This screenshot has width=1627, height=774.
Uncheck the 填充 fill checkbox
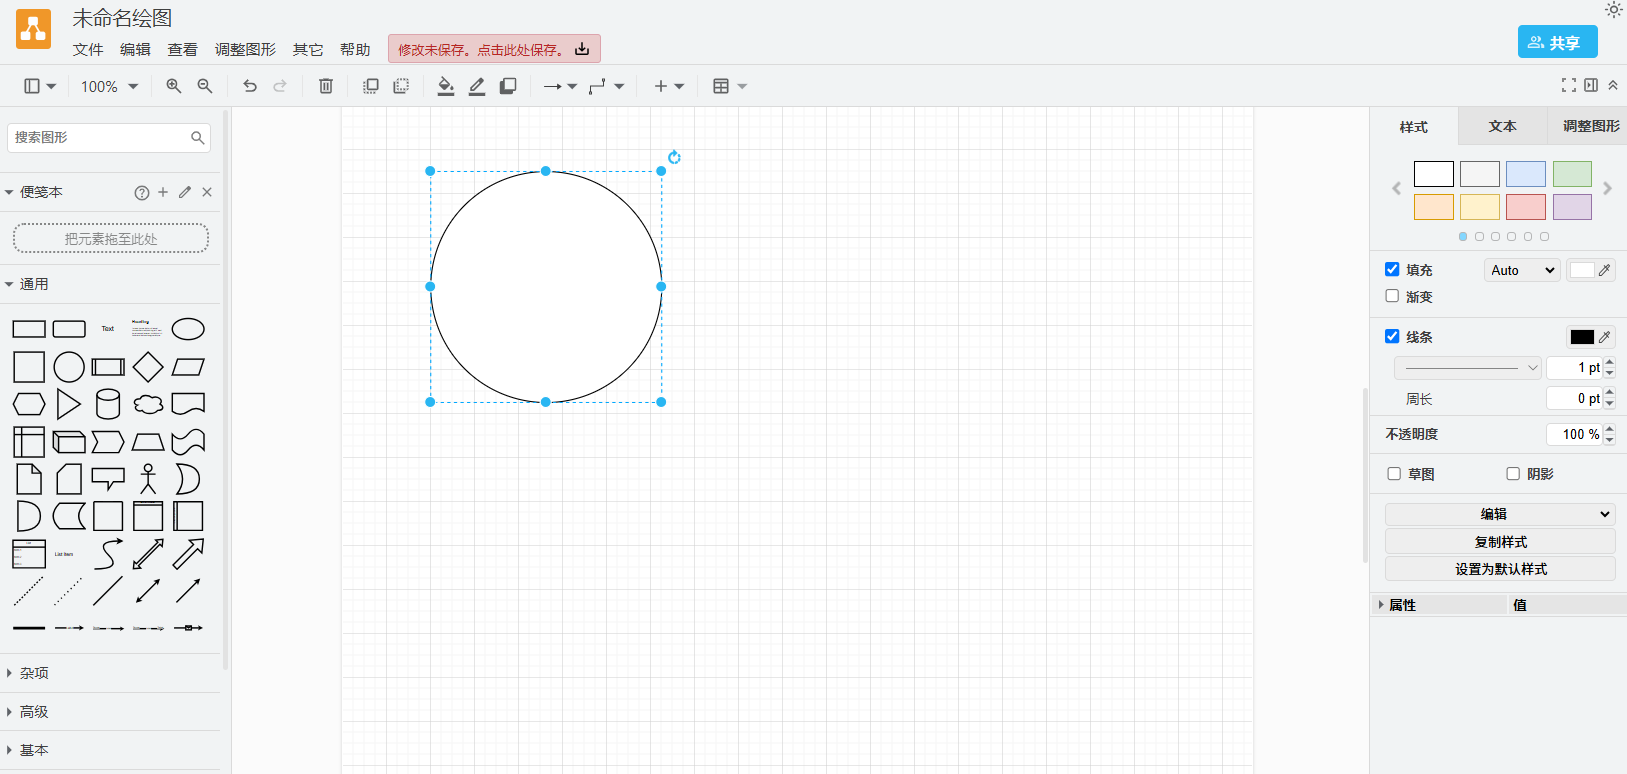[x=1392, y=270]
